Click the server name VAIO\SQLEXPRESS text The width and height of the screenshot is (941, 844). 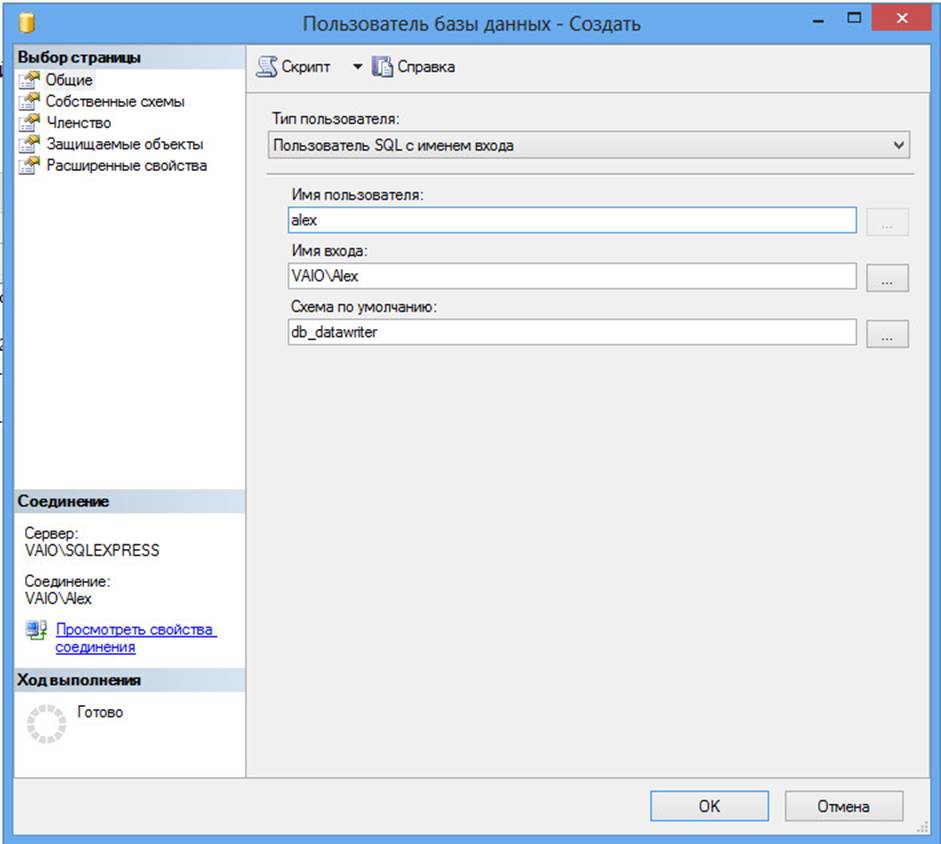coord(92,550)
